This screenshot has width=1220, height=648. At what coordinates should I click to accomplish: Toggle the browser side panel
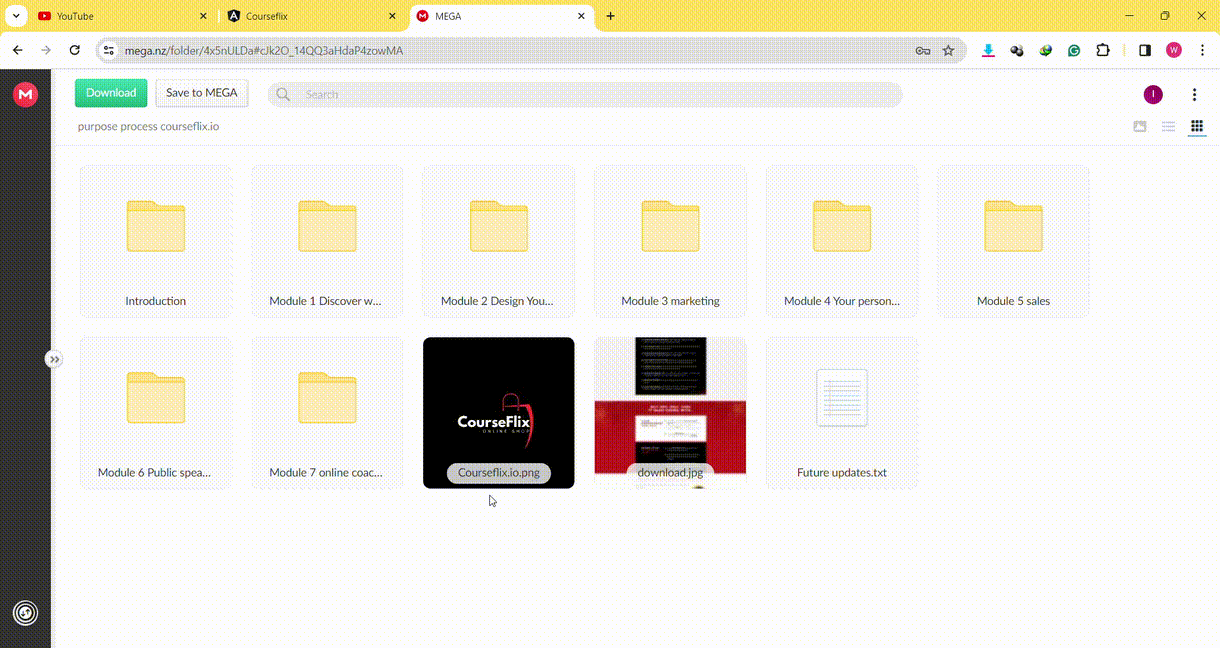pos(1145,50)
